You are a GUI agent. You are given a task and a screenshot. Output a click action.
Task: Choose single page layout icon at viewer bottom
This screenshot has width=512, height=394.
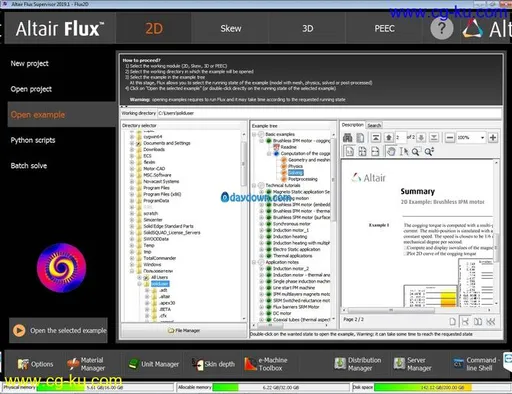(x=452, y=322)
